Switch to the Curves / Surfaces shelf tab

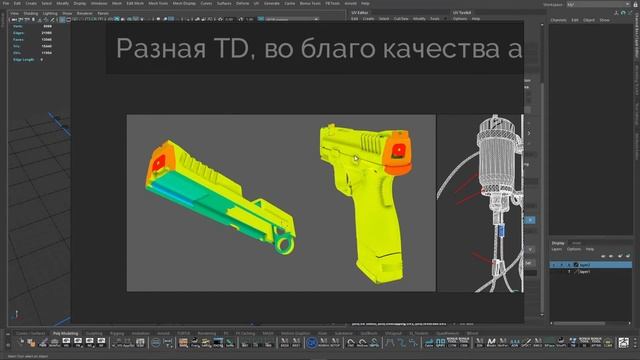[31, 333]
